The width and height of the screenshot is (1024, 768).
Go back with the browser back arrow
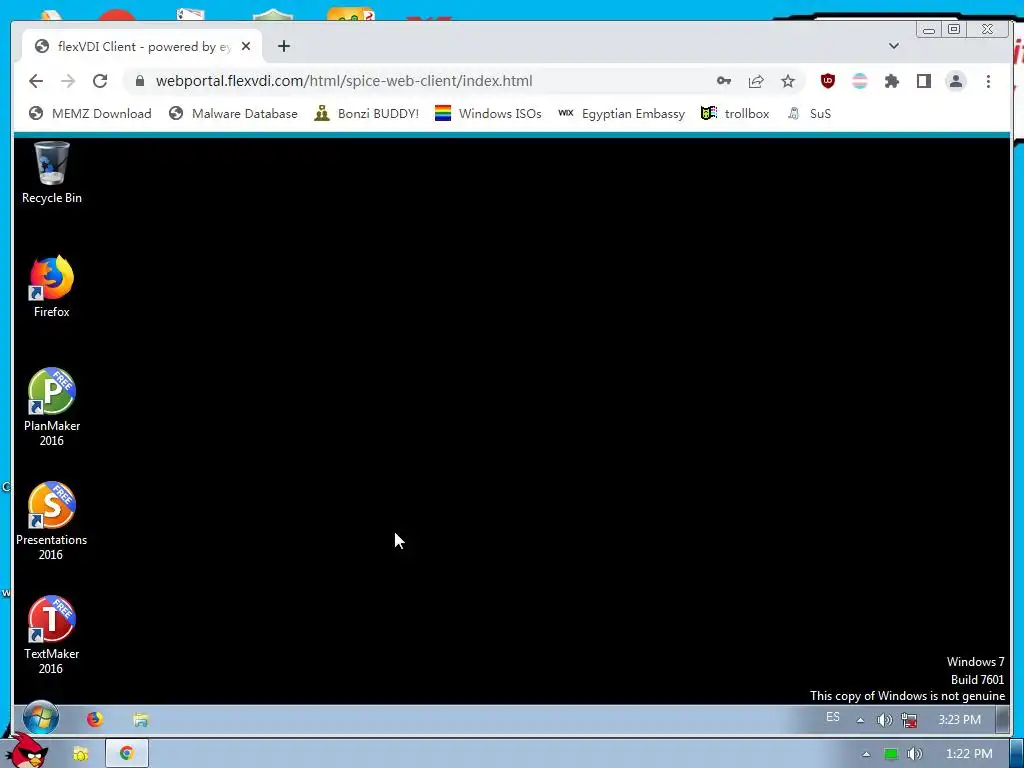coord(36,81)
